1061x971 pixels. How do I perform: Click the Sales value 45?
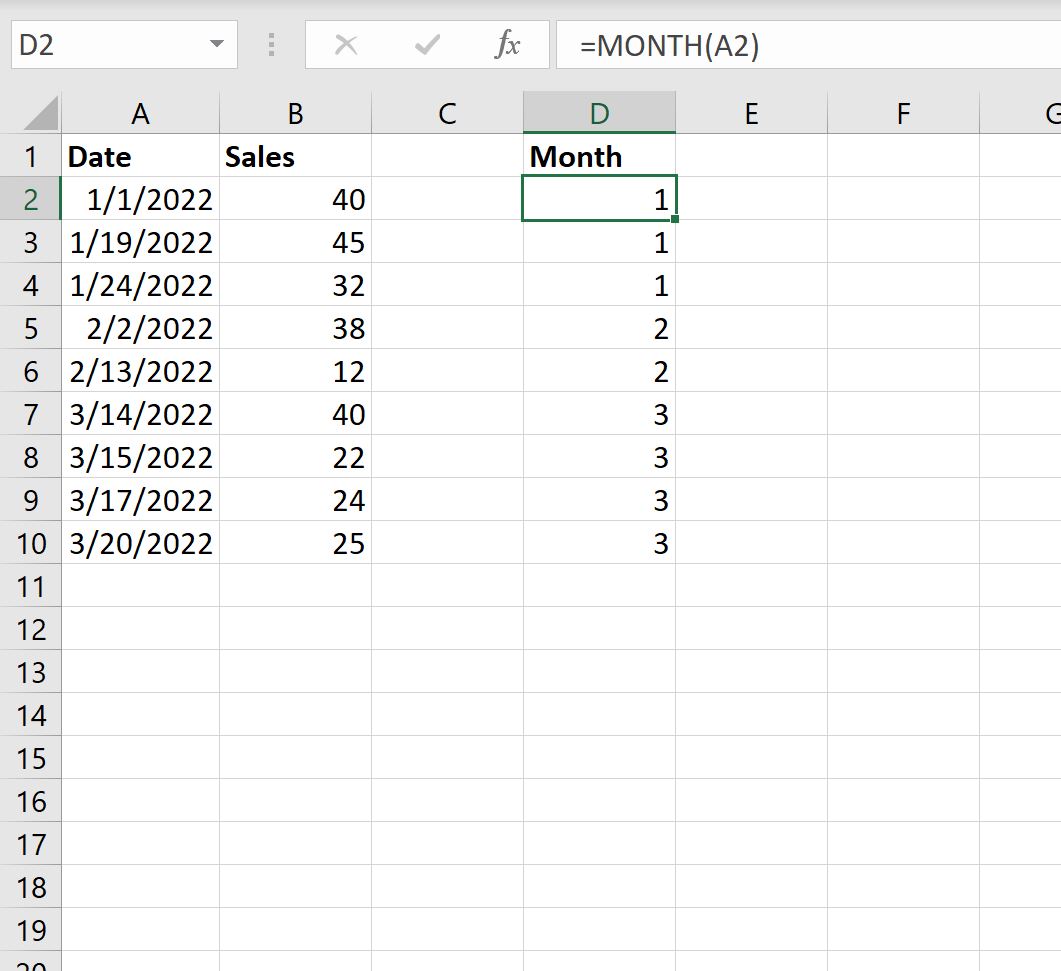tap(295, 242)
